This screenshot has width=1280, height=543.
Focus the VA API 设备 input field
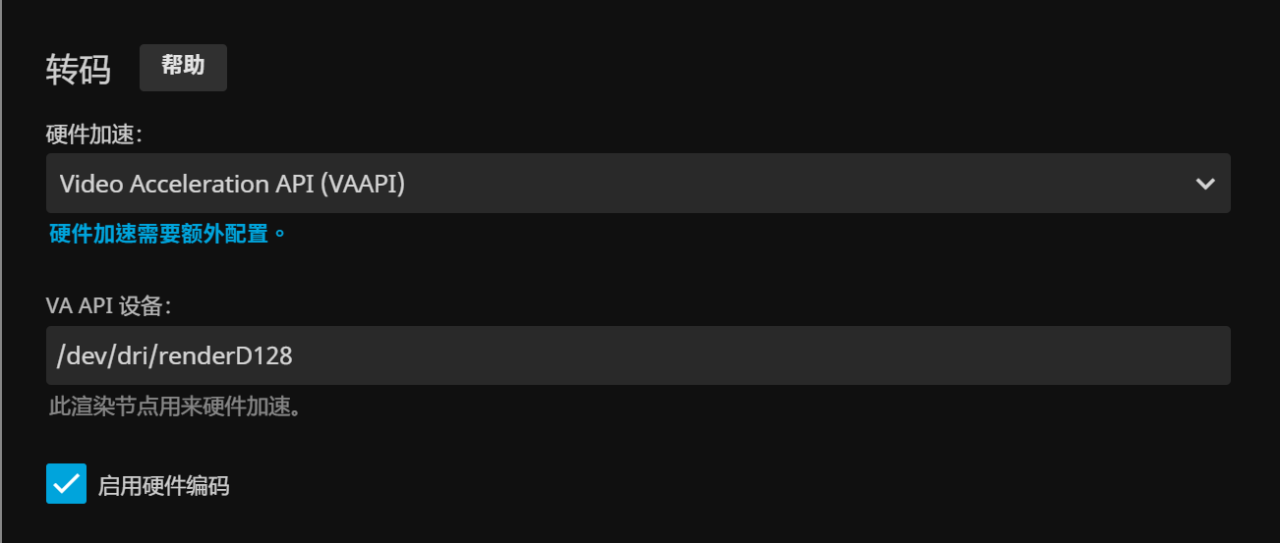(x=637, y=355)
